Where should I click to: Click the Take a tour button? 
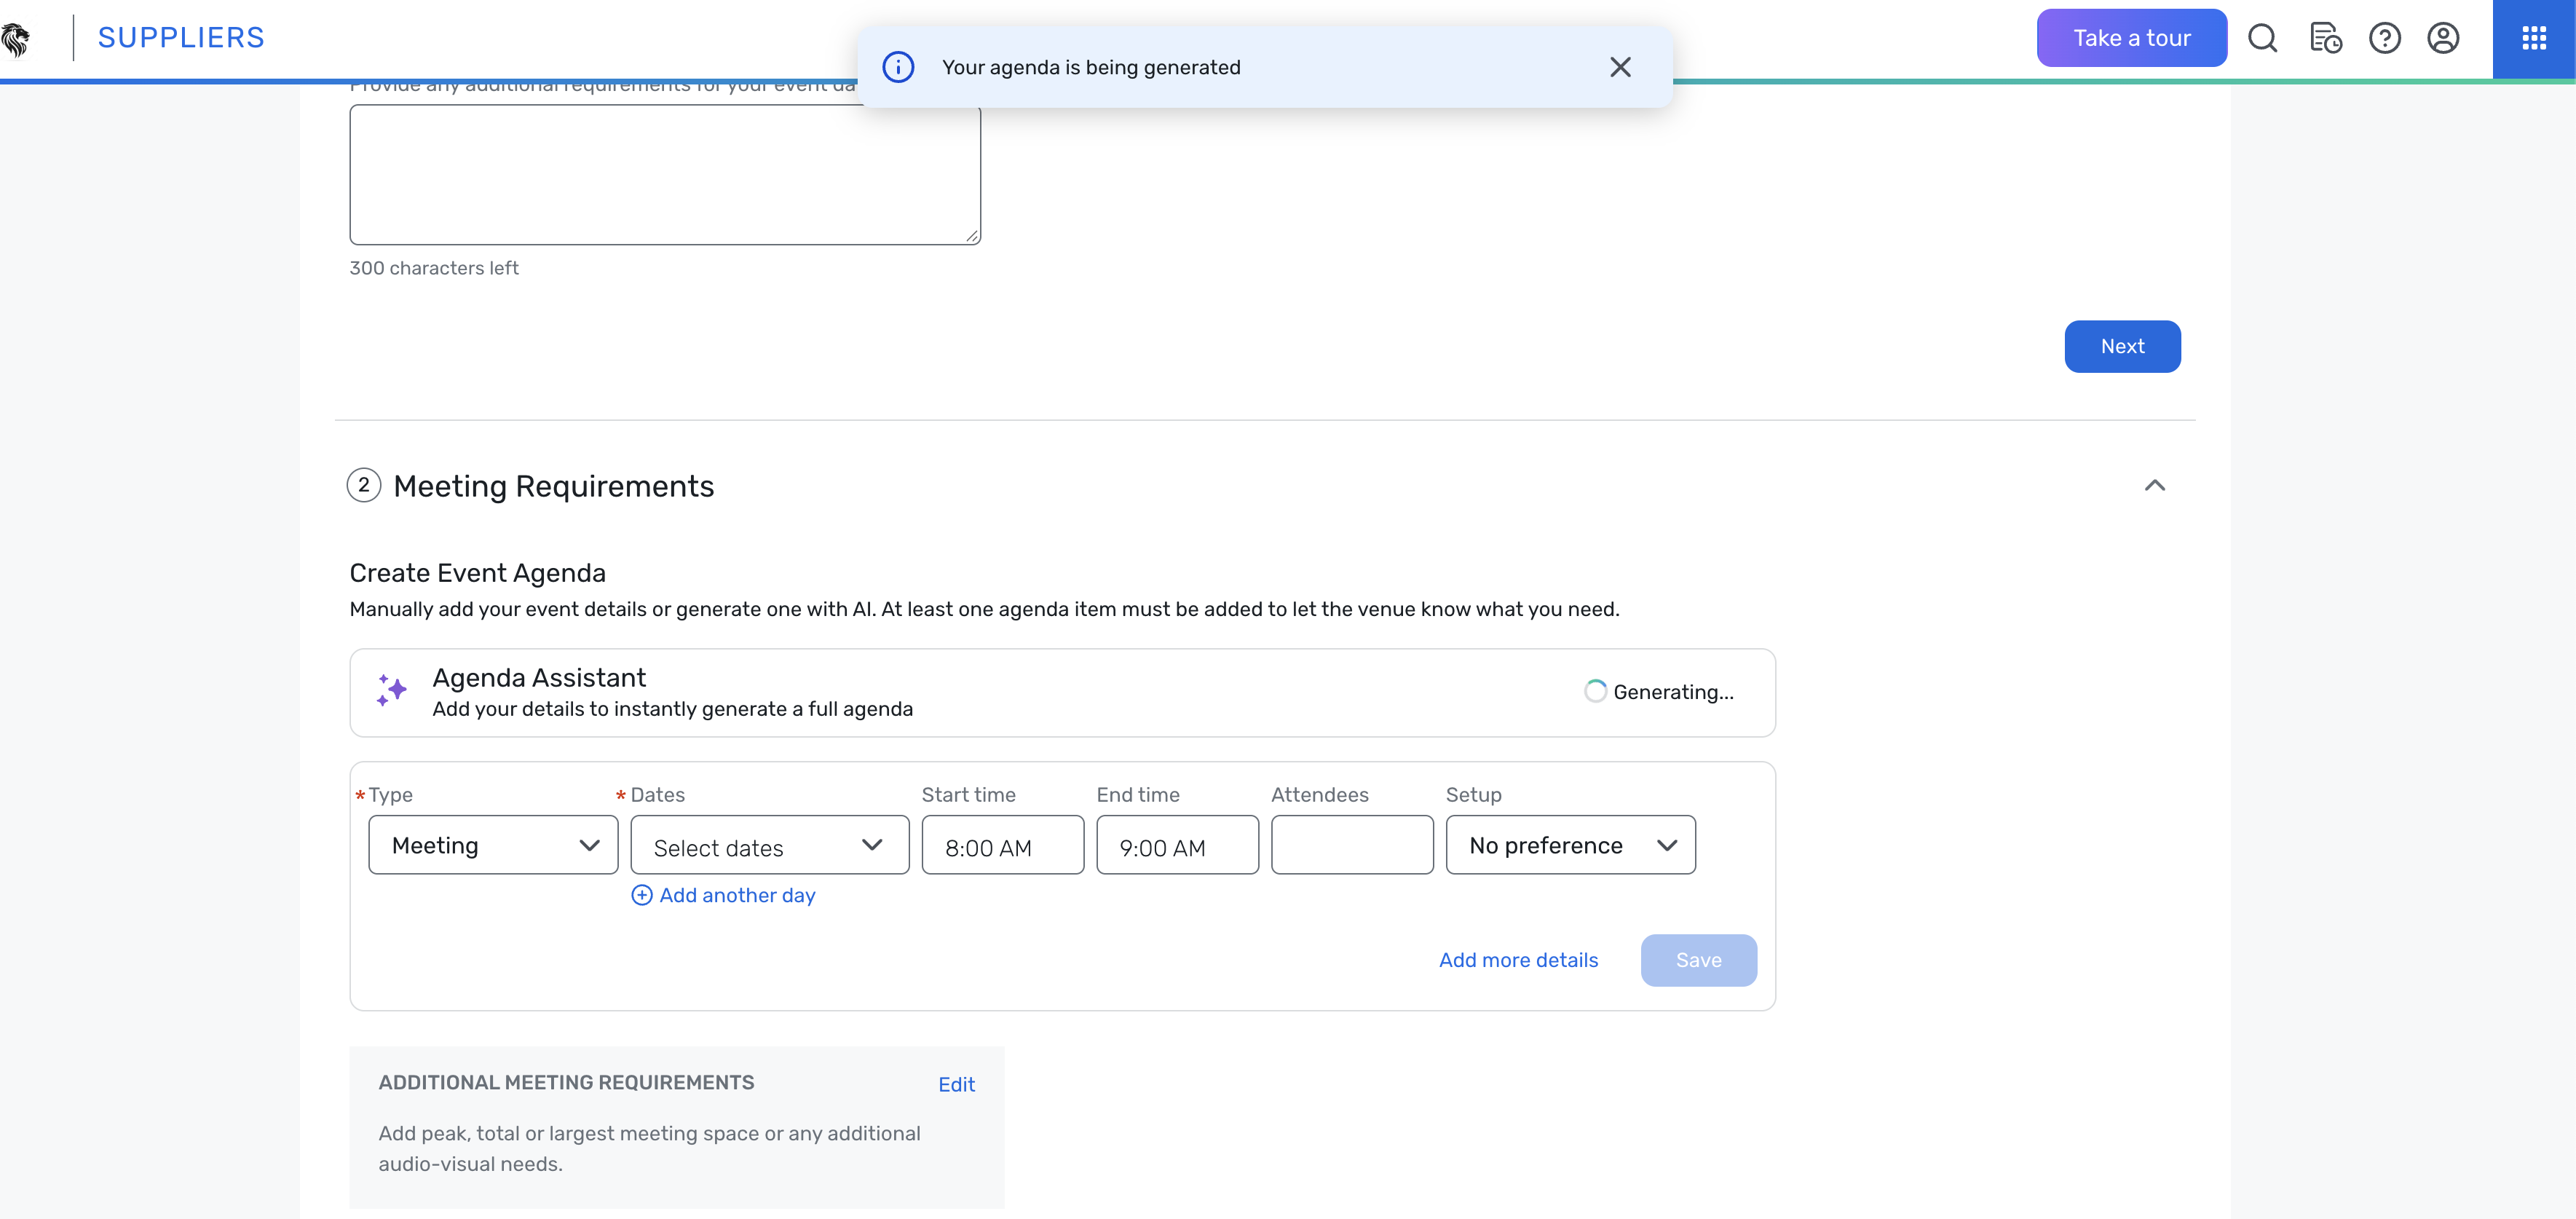(2131, 38)
